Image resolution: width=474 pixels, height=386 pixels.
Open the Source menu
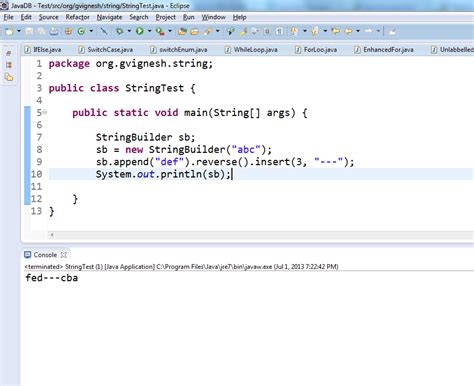point(48,17)
